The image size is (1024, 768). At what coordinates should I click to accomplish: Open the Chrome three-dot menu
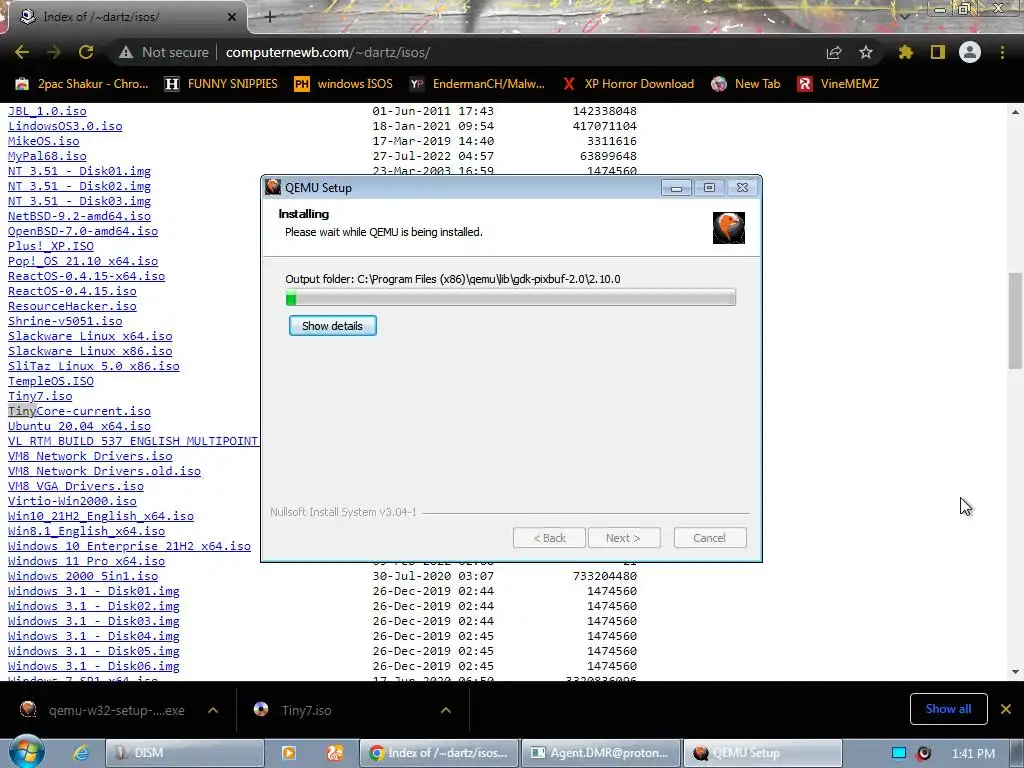(x=1002, y=52)
